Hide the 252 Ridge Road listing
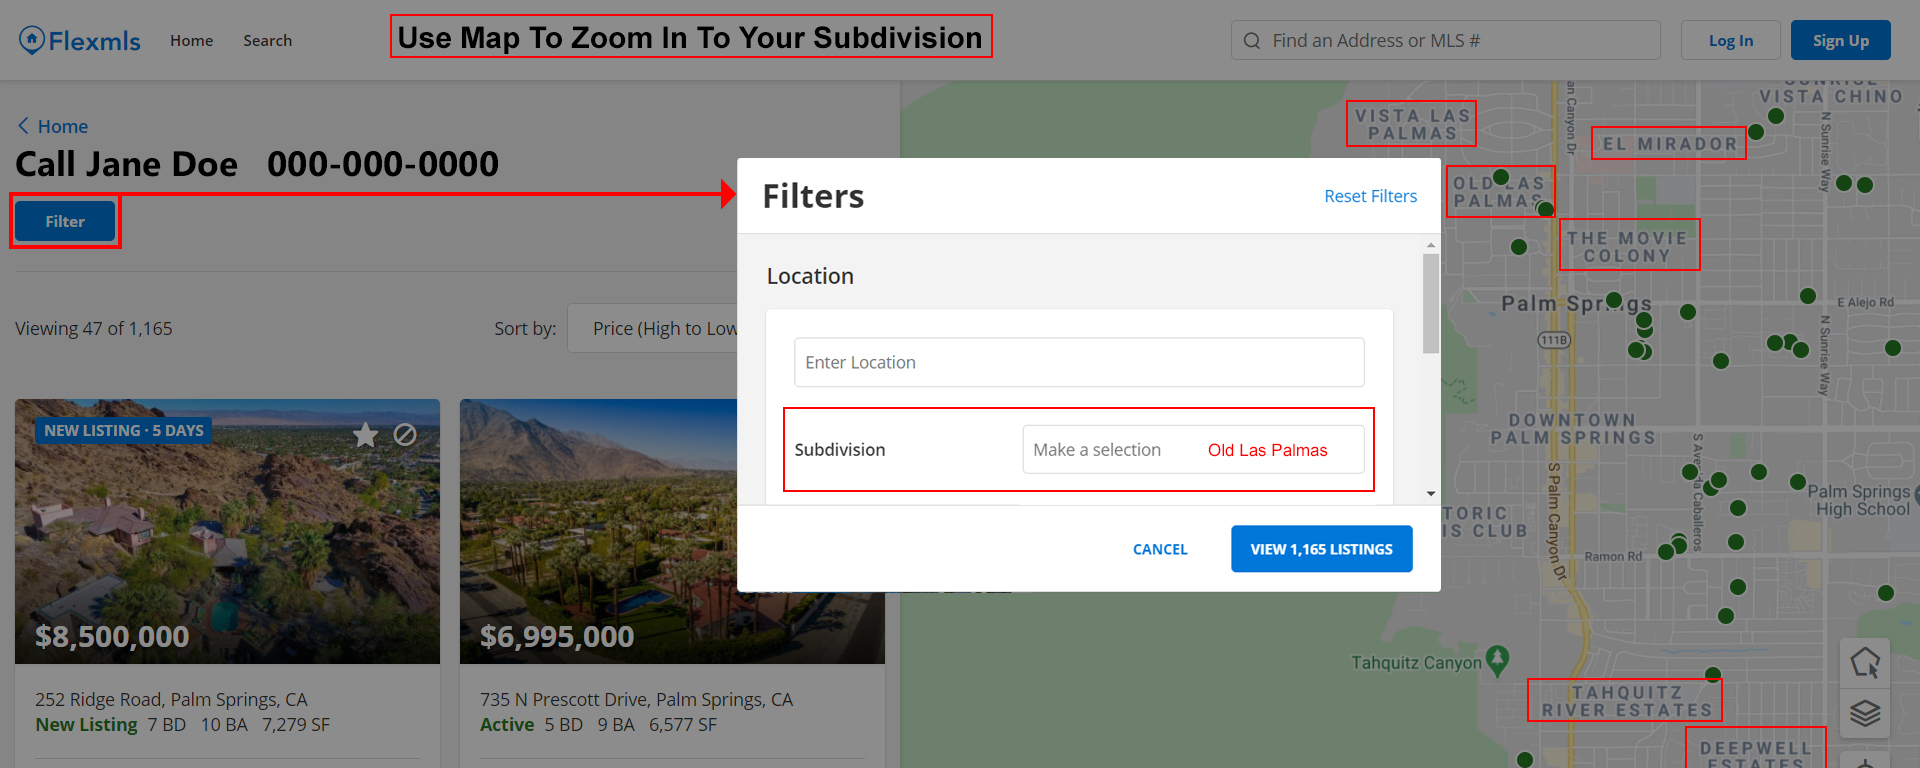The width and height of the screenshot is (1920, 768). [x=405, y=435]
